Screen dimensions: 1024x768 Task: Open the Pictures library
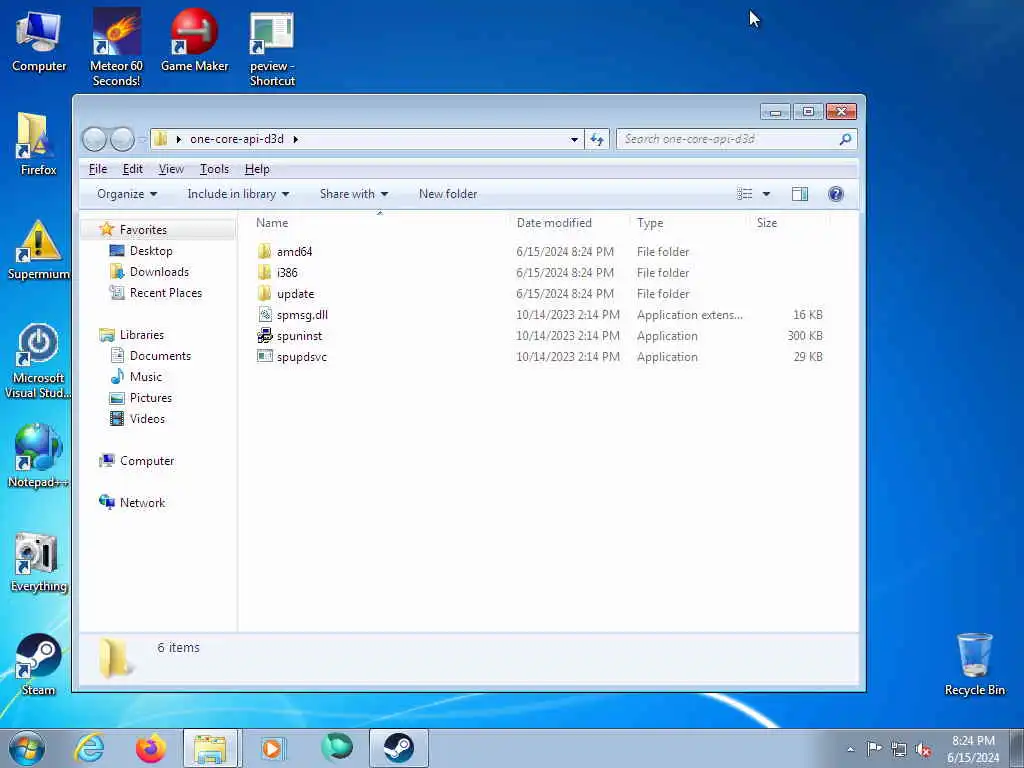pos(151,398)
